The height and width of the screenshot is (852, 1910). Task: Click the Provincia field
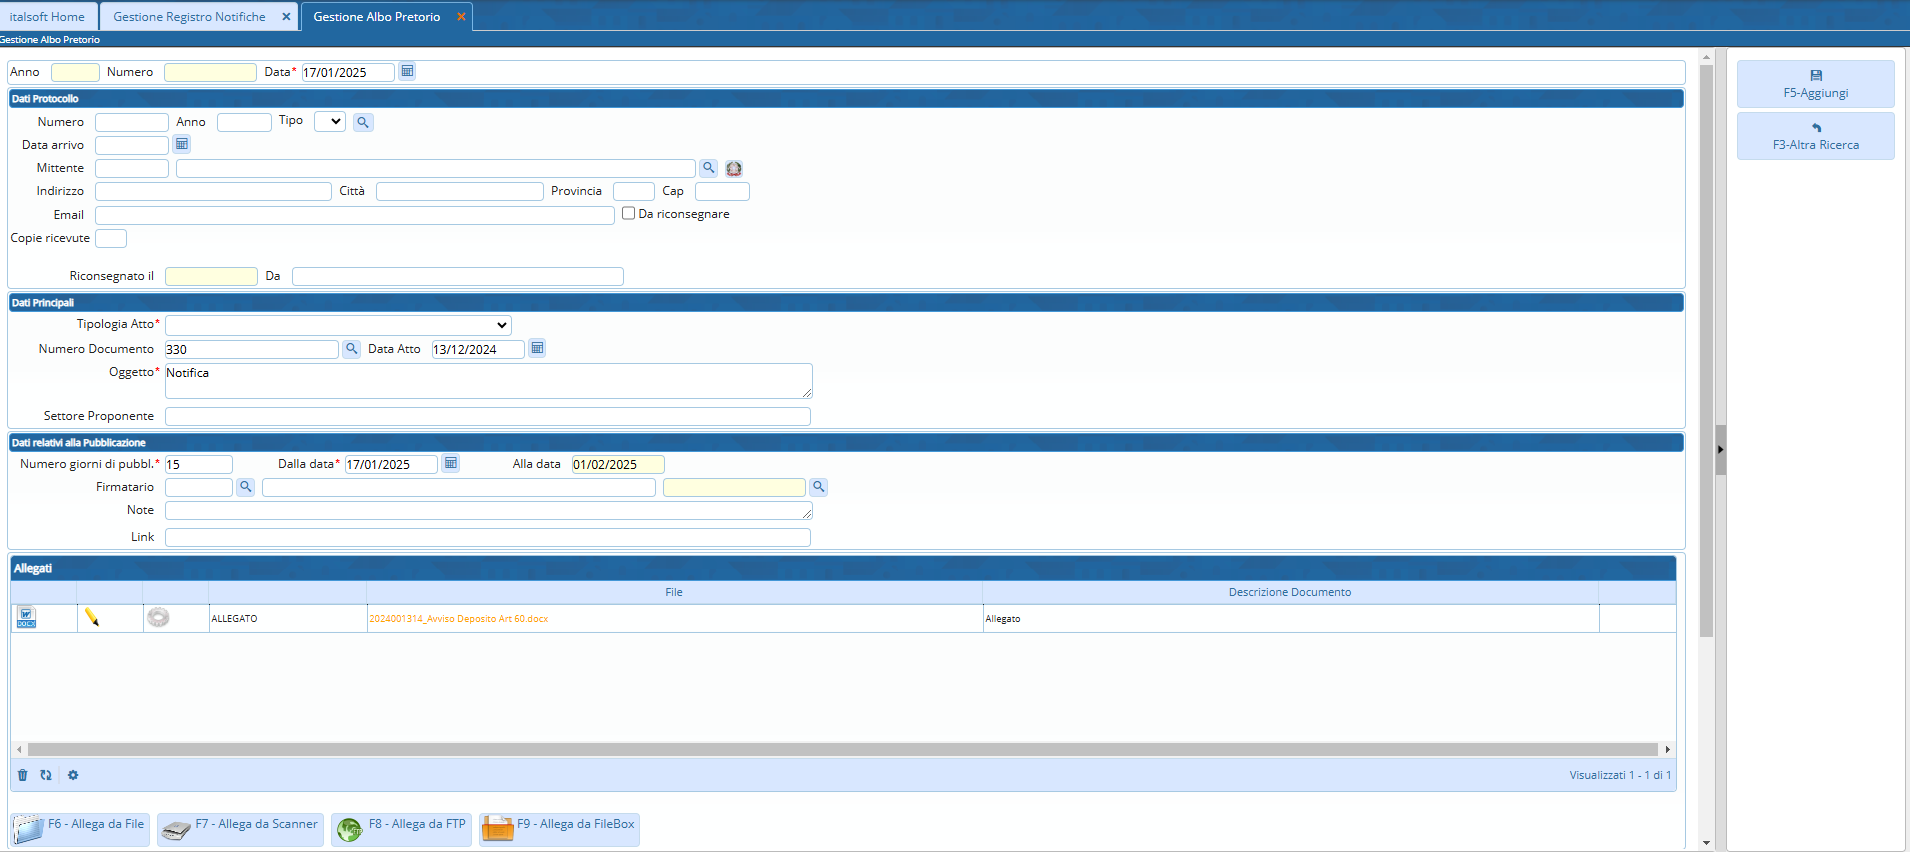634,191
